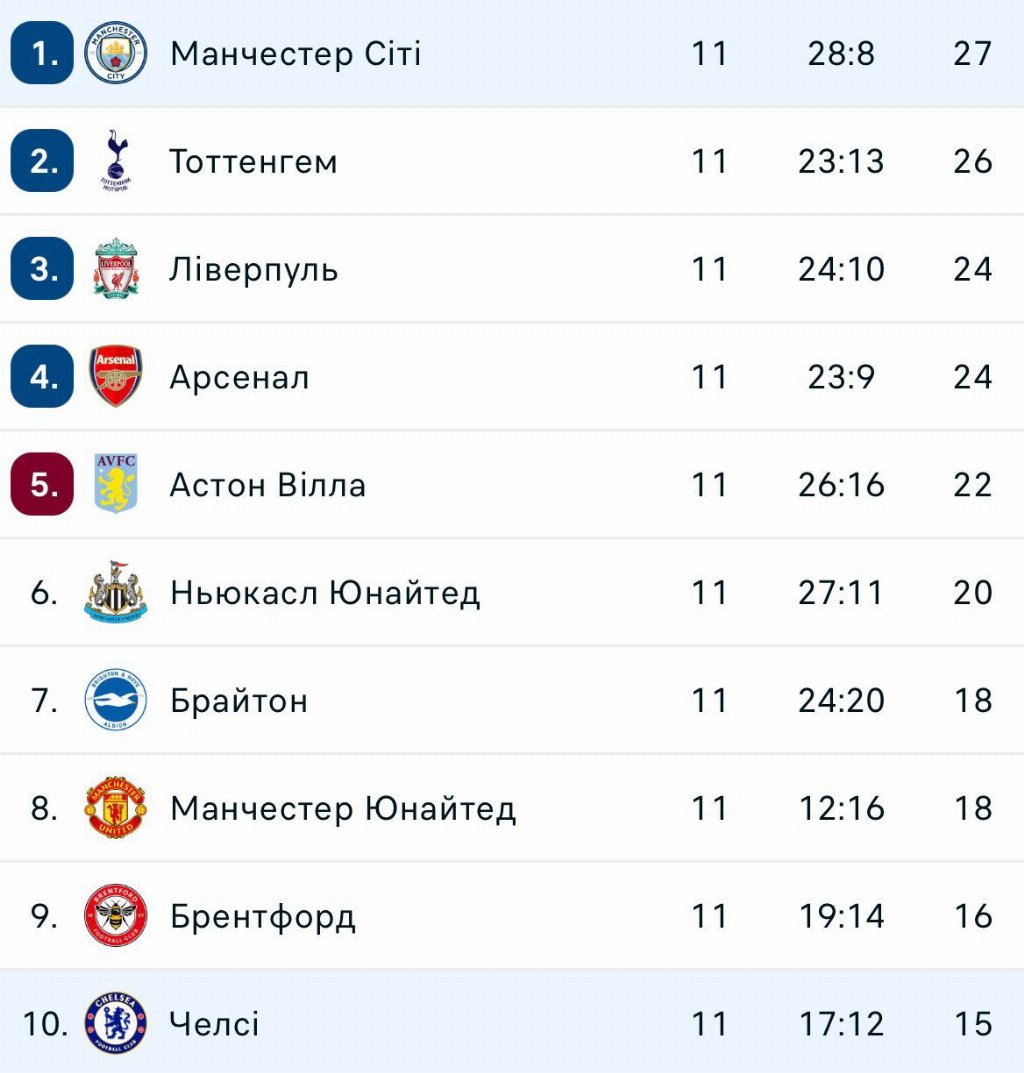Click the Manchester United crest
Viewport: 1024px width, 1073px height.
pyautogui.click(x=116, y=808)
